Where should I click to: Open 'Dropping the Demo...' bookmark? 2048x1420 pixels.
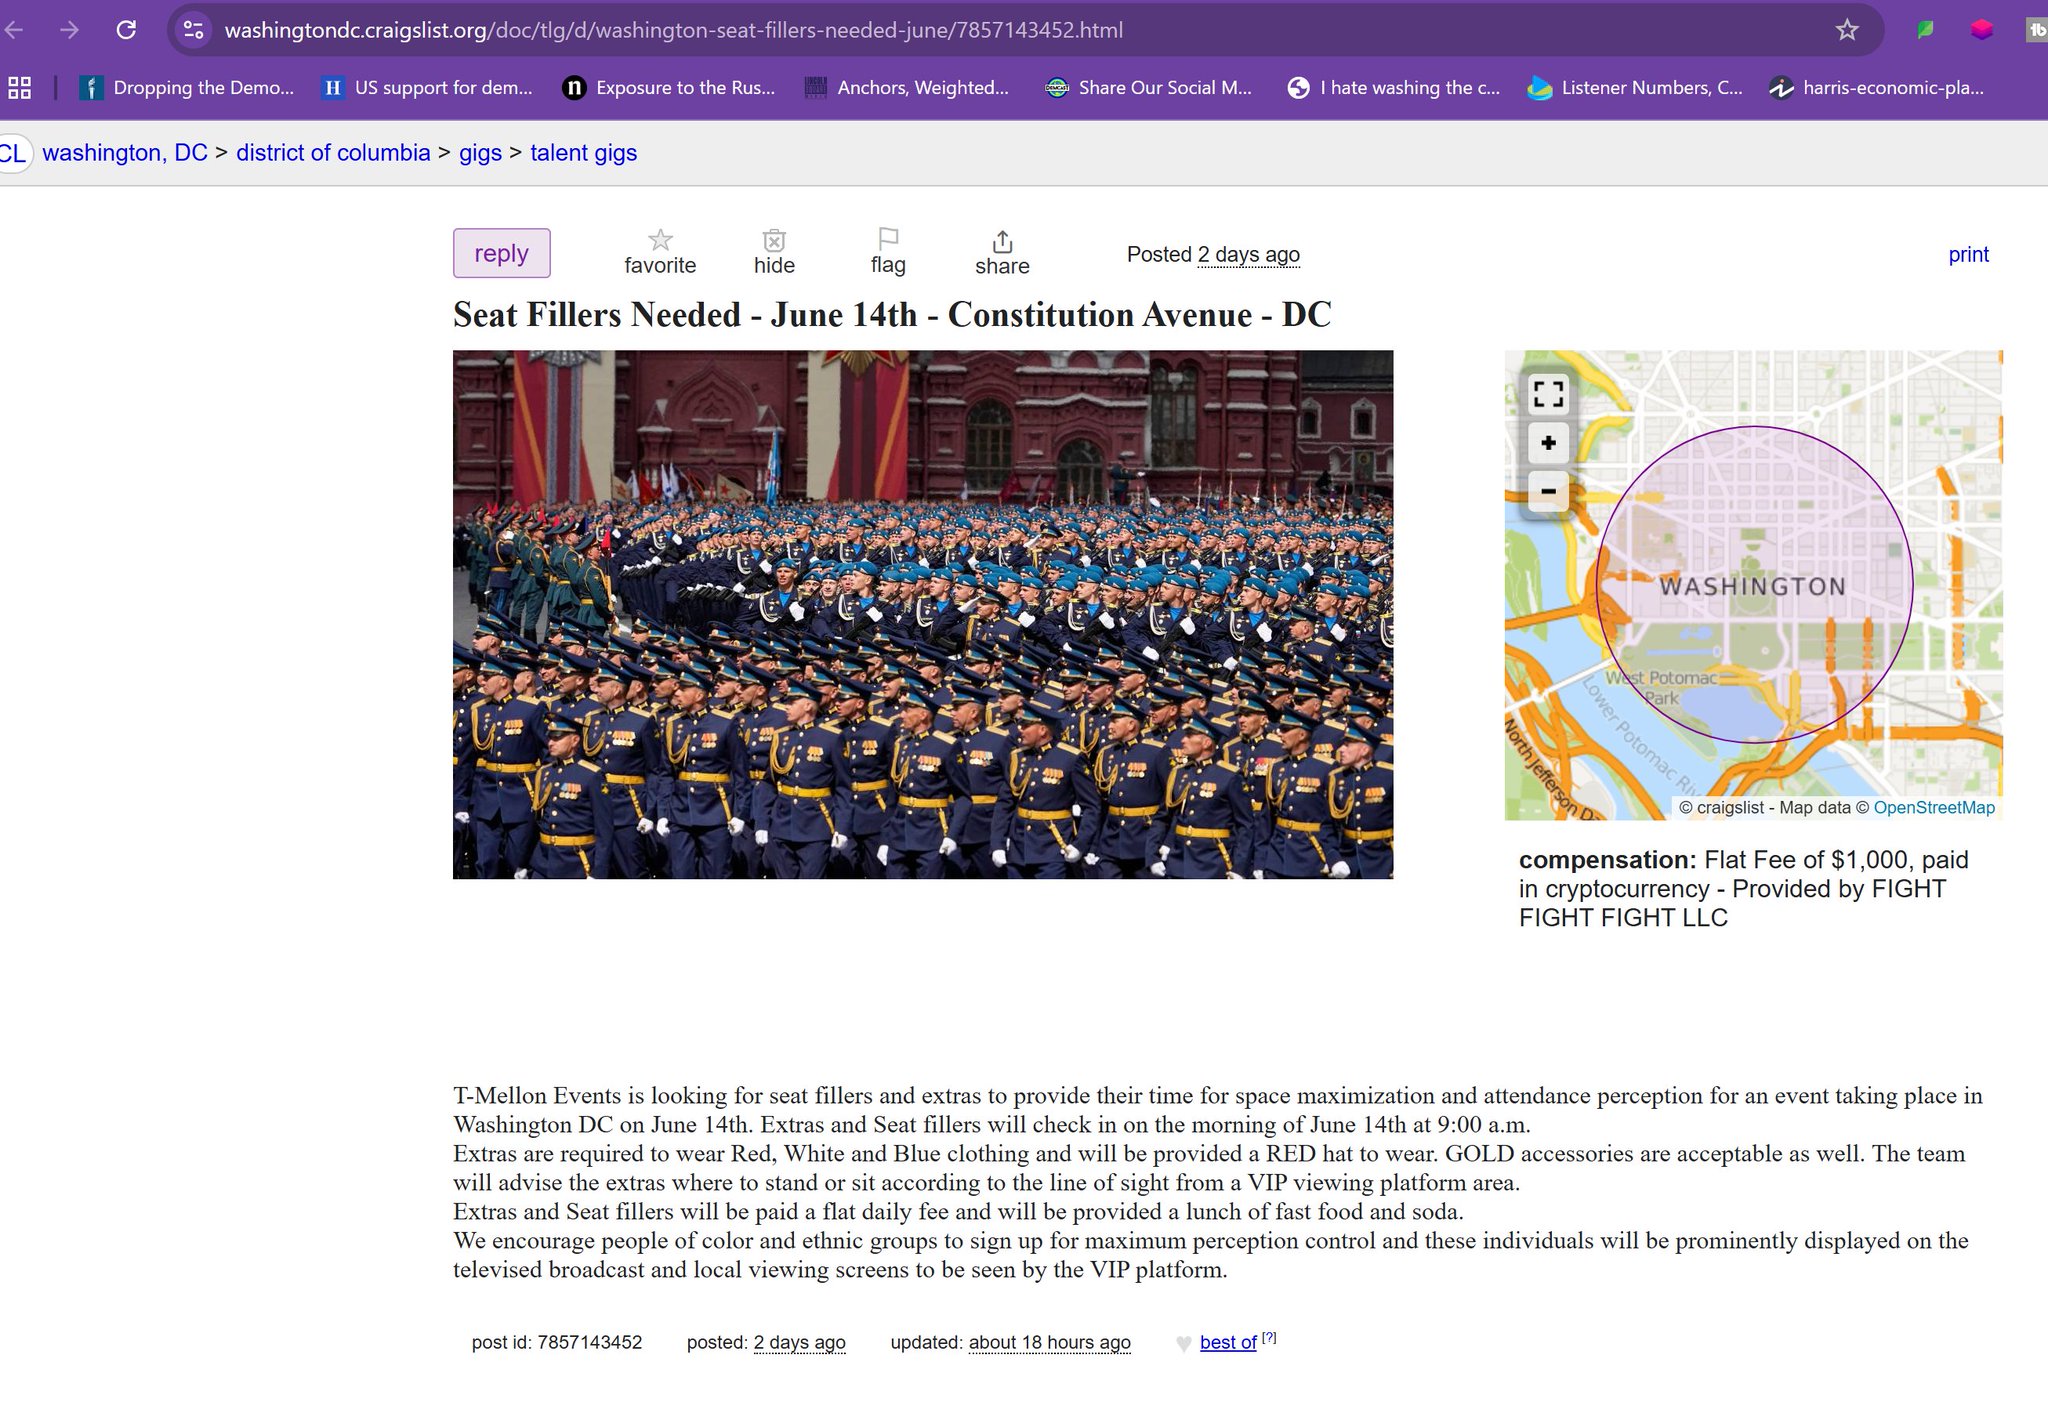187,88
